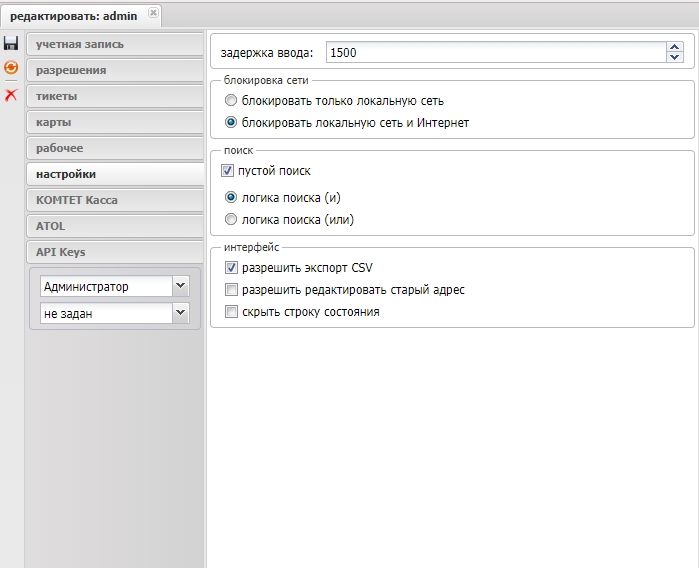Select 'логика поиска (или)' radio option
This screenshot has width=699, height=568.
click(232, 220)
